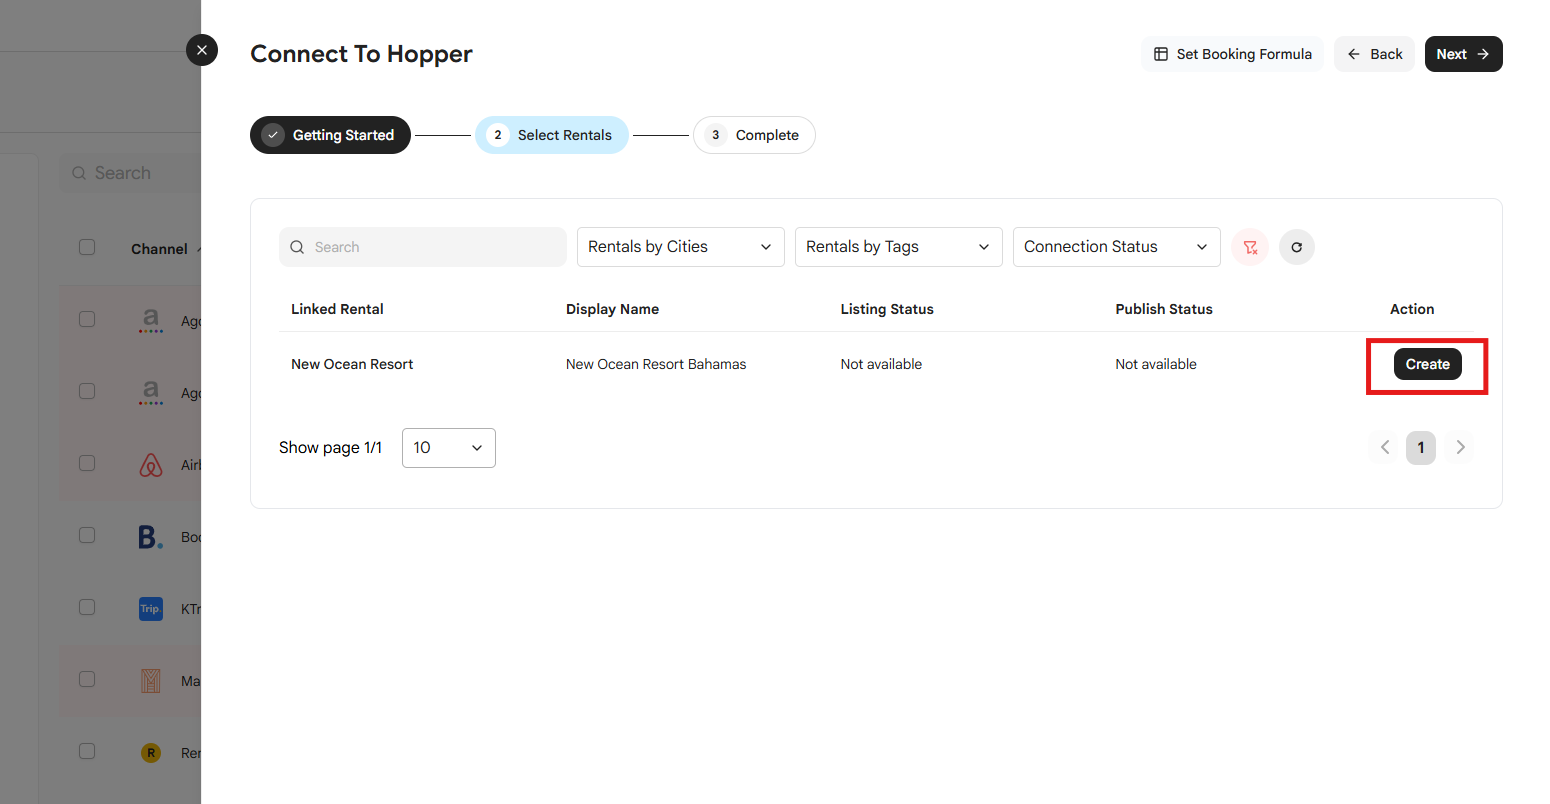1550x804 pixels.
Task: Click the Airbnb logo in channel list
Action: click(x=151, y=464)
